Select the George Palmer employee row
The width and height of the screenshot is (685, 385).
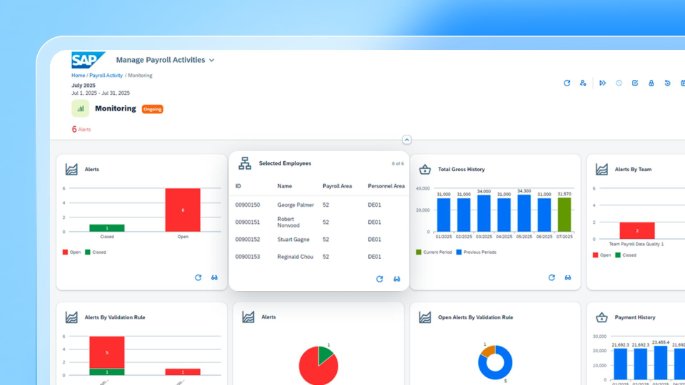pos(319,205)
